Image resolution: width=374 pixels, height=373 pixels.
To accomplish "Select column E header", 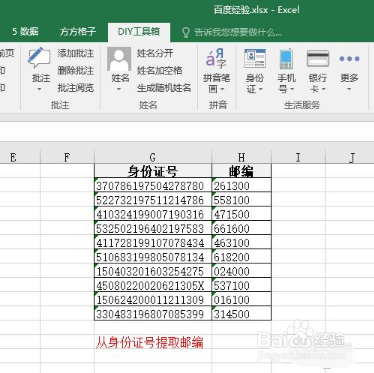I will [x=13, y=157].
